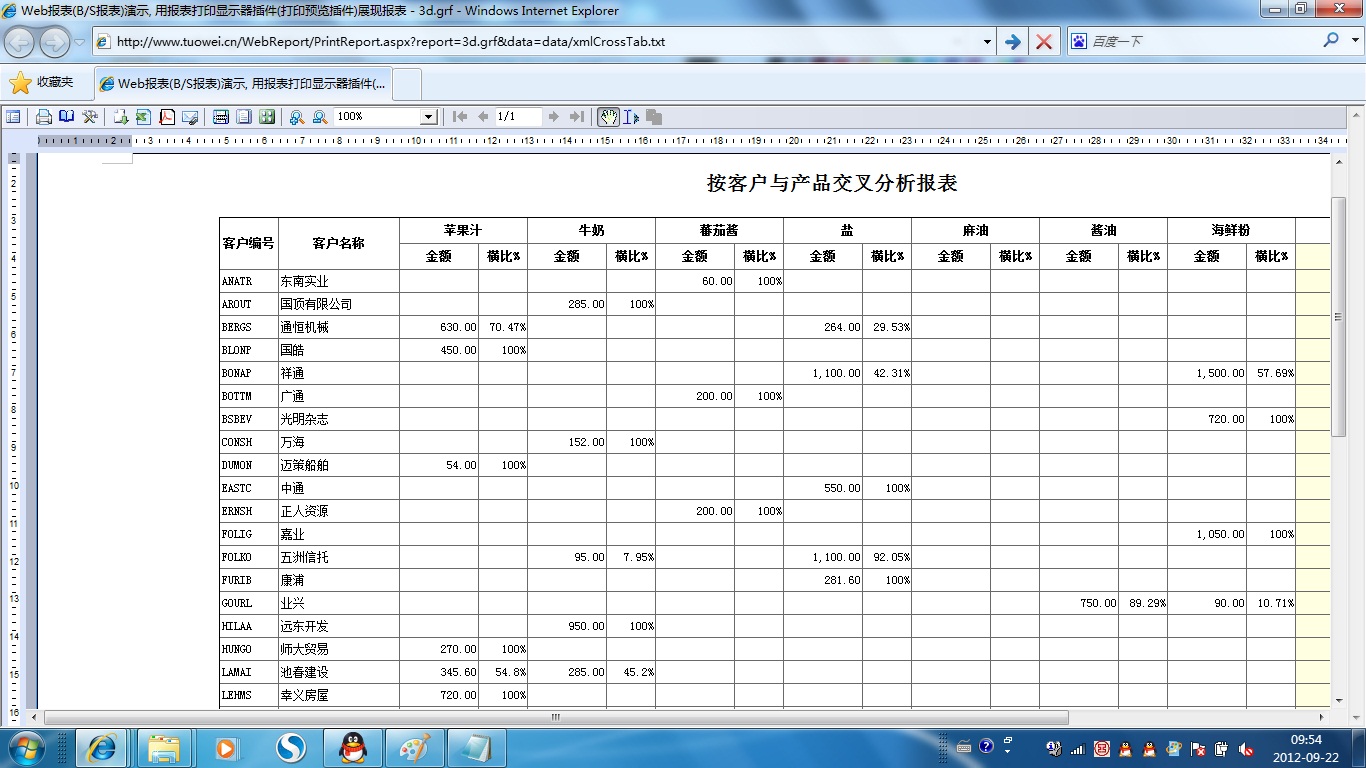Viewport: 1366px width, 768px height.
Task: Expand the 100% zoom dropdown
Action: click(x=428, y=117)
